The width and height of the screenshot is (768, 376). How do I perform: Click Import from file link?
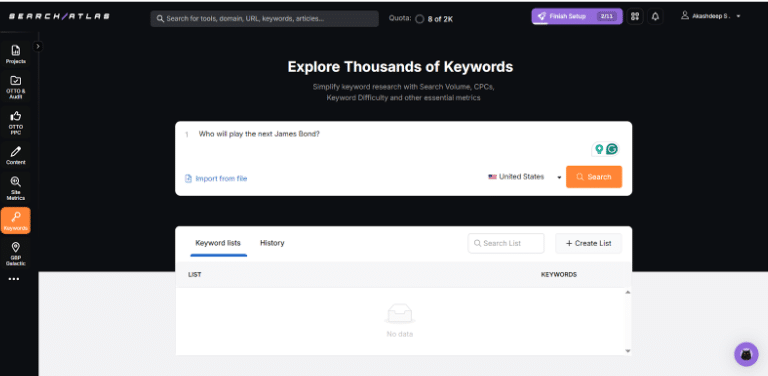pos(216,179)
